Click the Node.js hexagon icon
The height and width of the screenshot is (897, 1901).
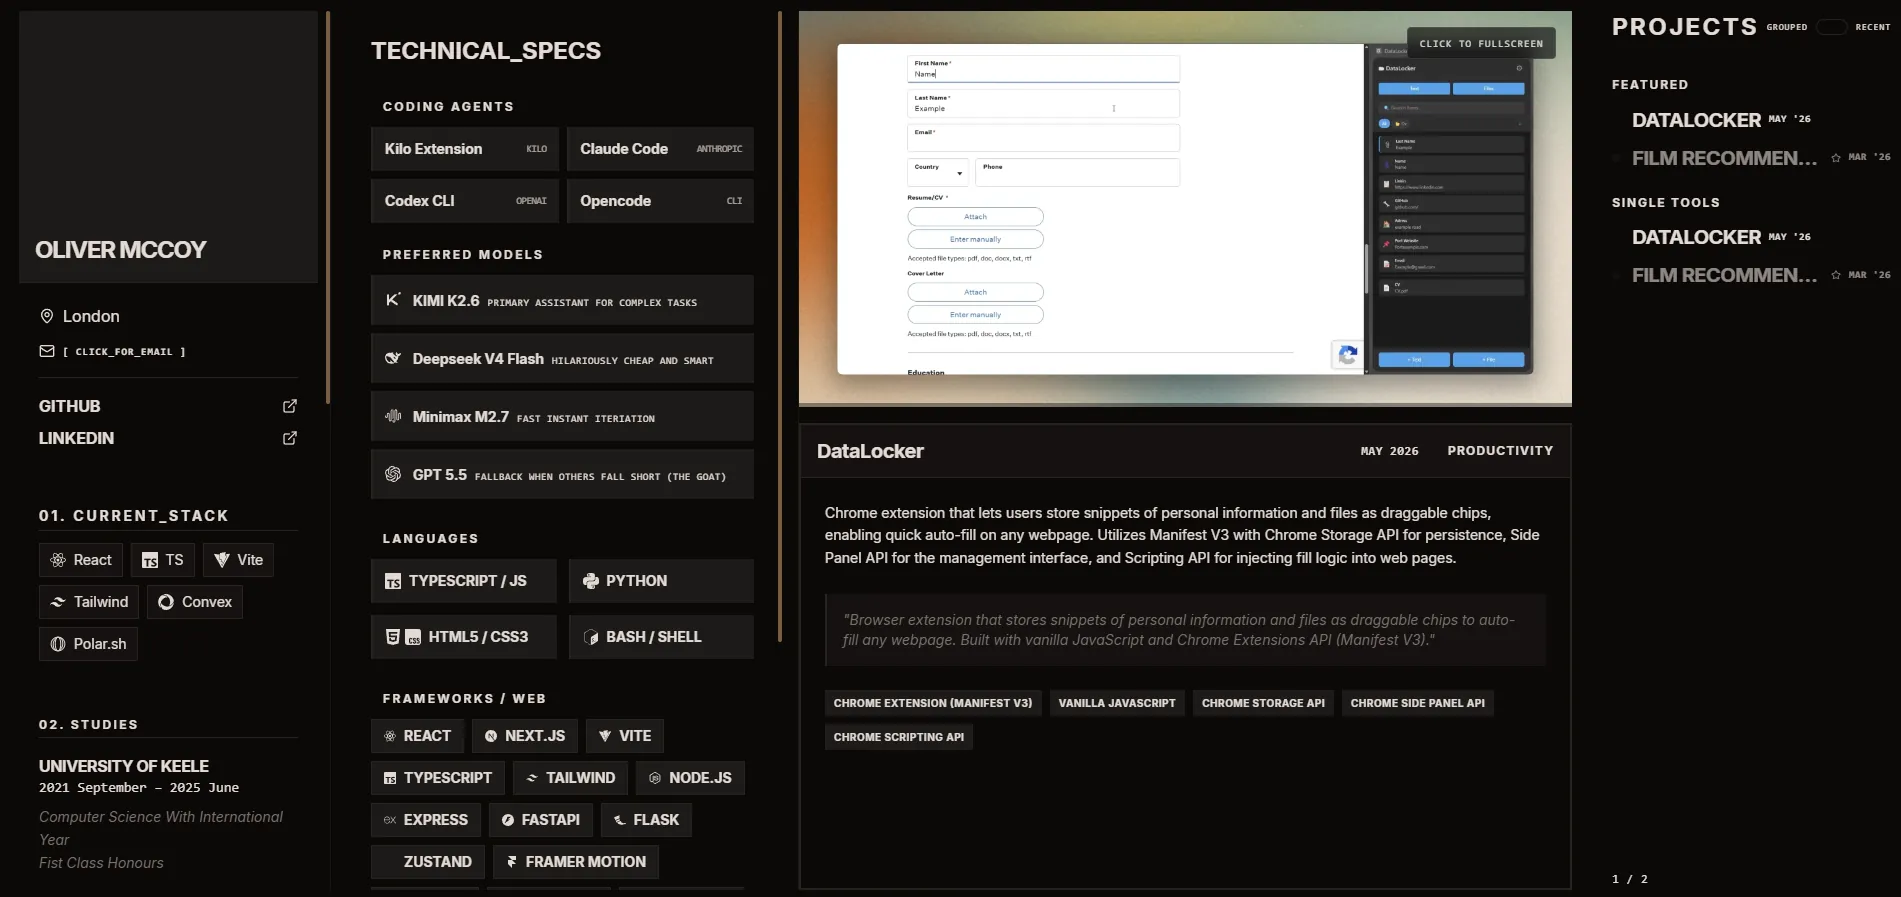[655, 778]
